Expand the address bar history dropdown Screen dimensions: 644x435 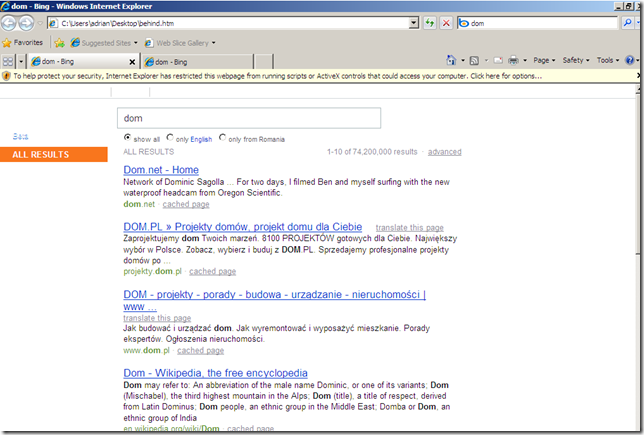coord(414,23)
